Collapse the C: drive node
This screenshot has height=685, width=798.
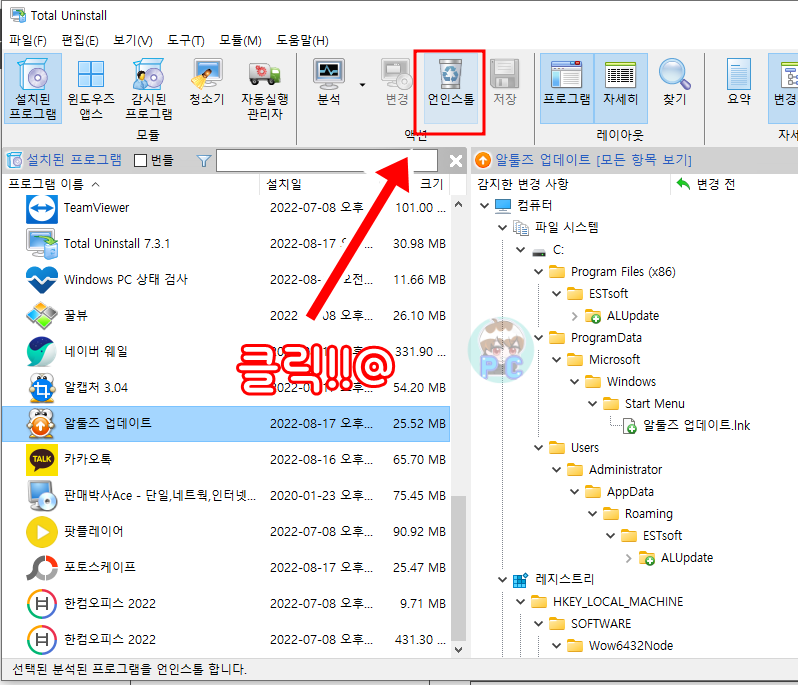click(520, 250)
